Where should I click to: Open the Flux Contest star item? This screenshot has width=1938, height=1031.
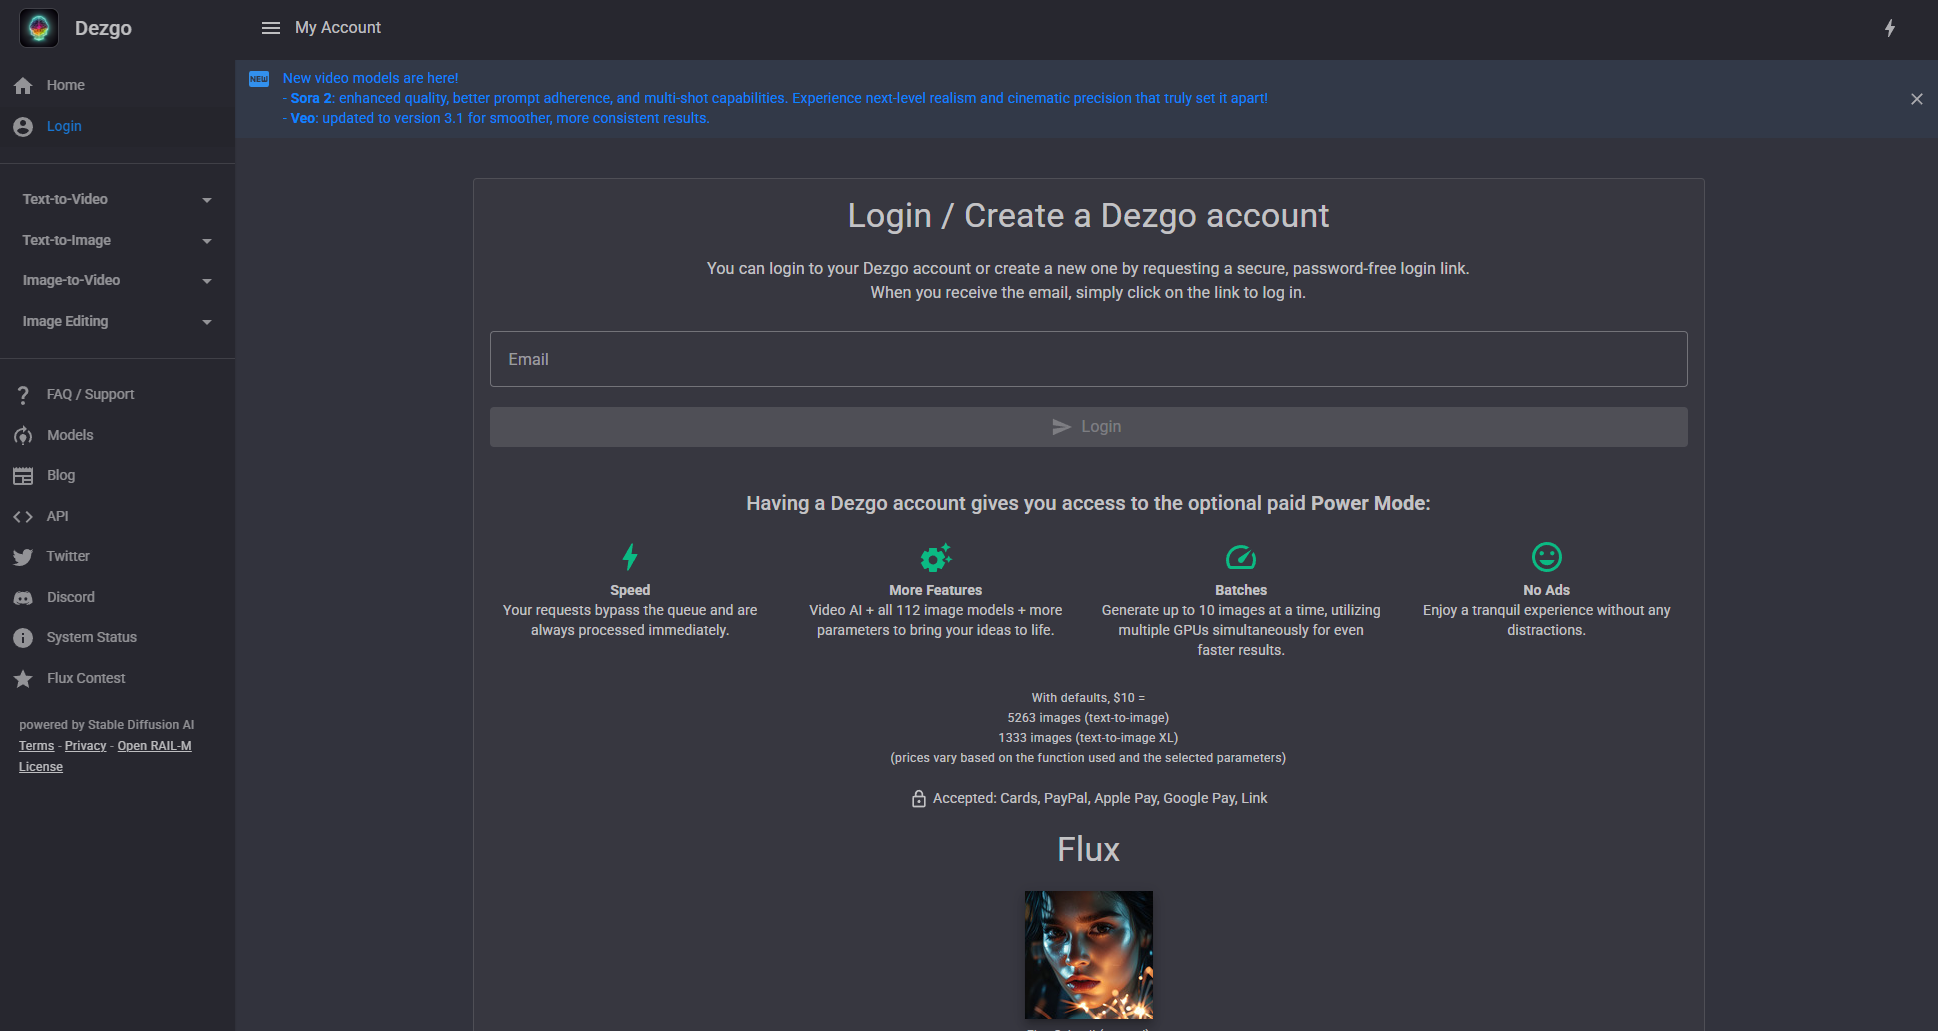tap(85, 678)
